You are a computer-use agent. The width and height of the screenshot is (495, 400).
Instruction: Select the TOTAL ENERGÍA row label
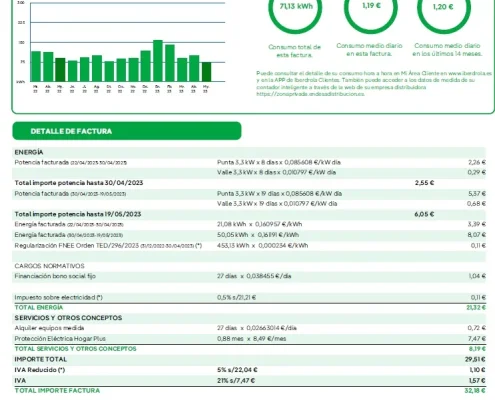39,307
